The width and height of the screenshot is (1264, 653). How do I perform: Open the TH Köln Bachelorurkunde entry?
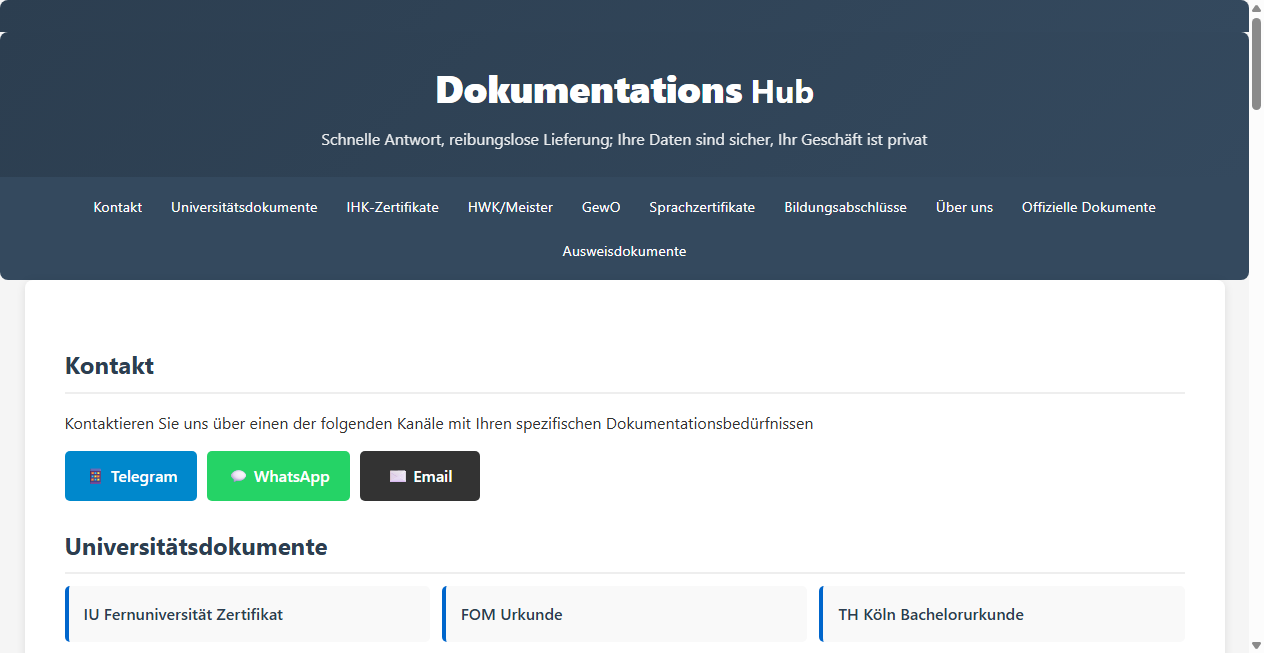tap(1002, 614)
